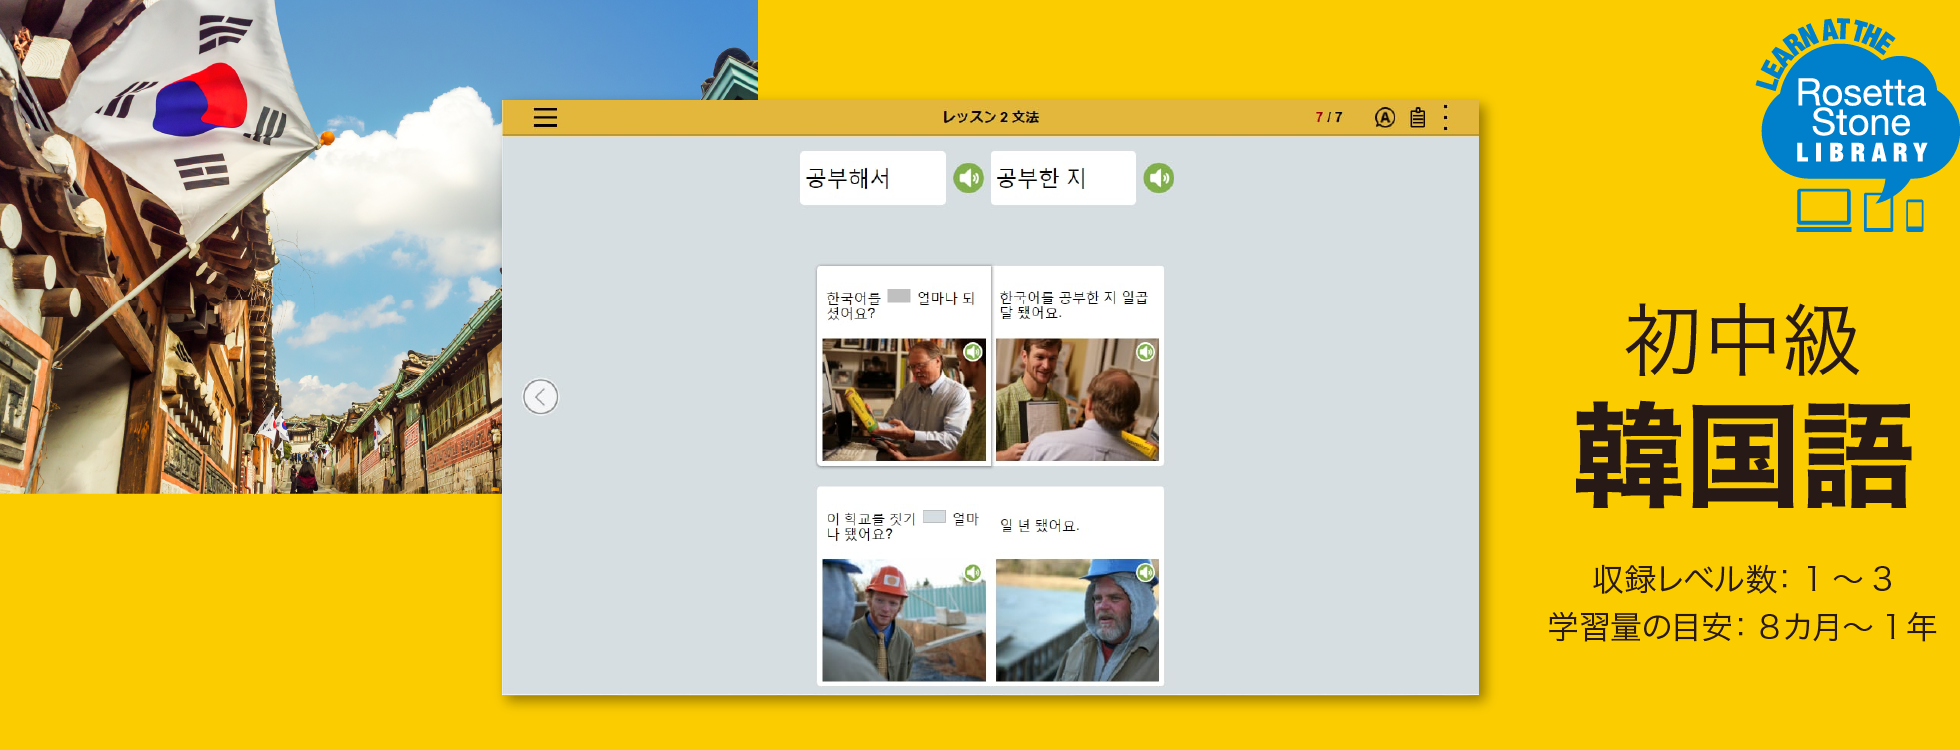
Task: Play sound on red hard hat photo
Action: pos(973,573)
